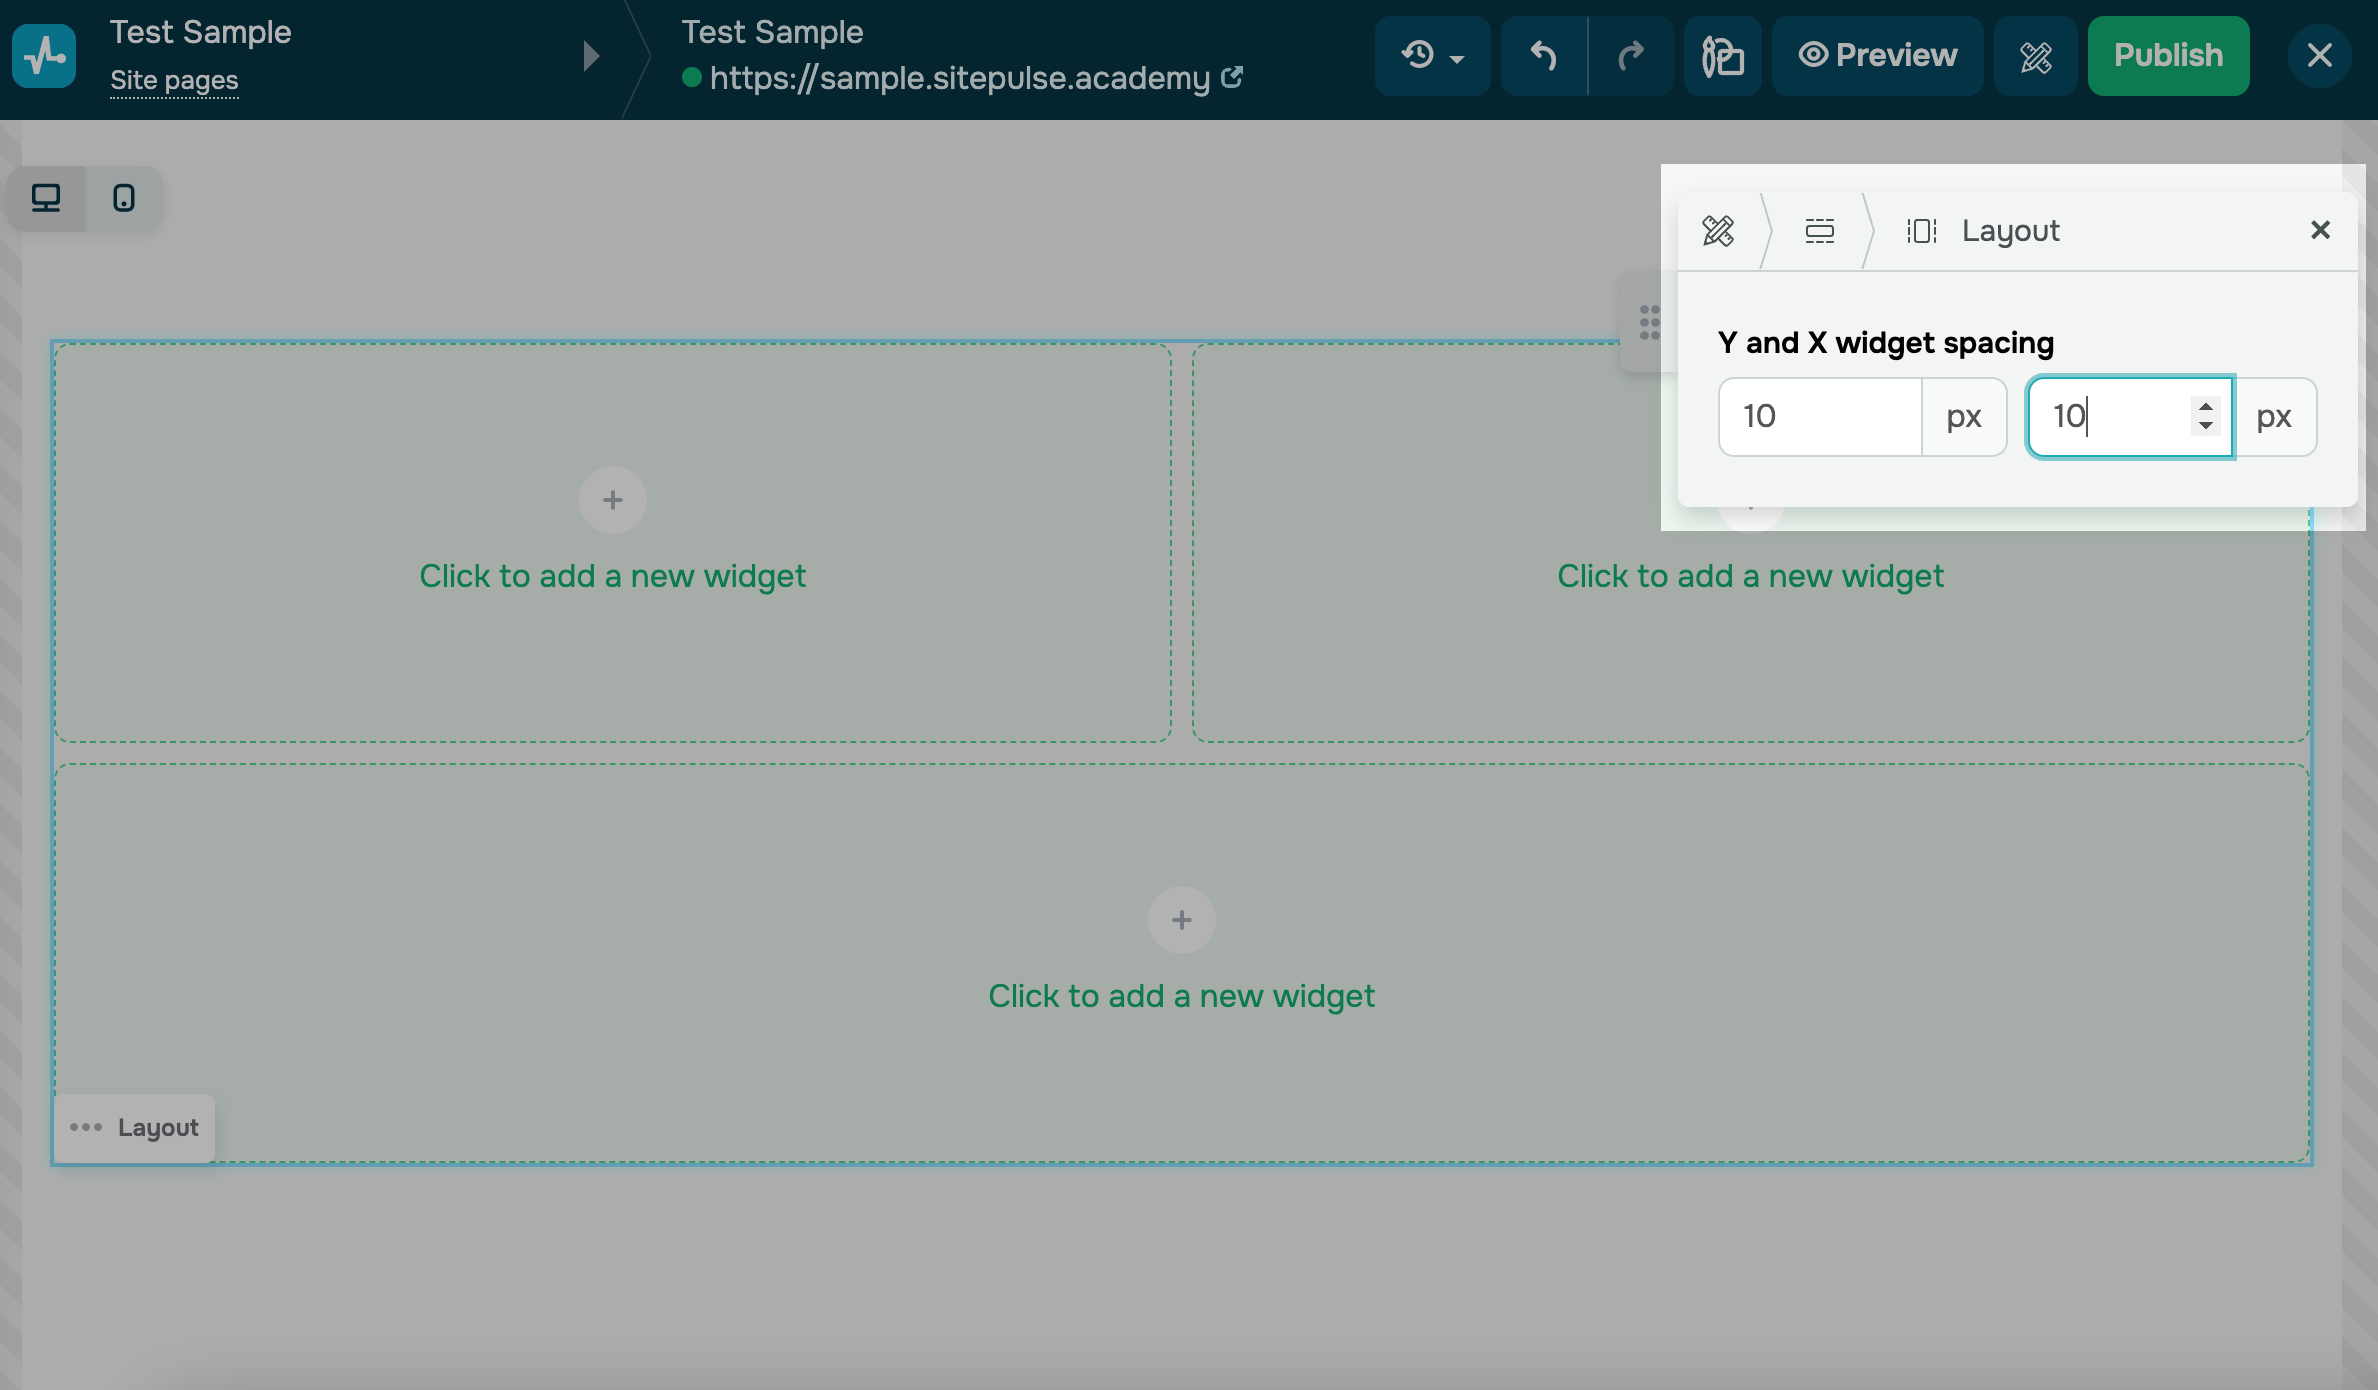Go to design root in panel breadcrumb
The width and height of the screenshot is (2378, 1390).
1718,231
